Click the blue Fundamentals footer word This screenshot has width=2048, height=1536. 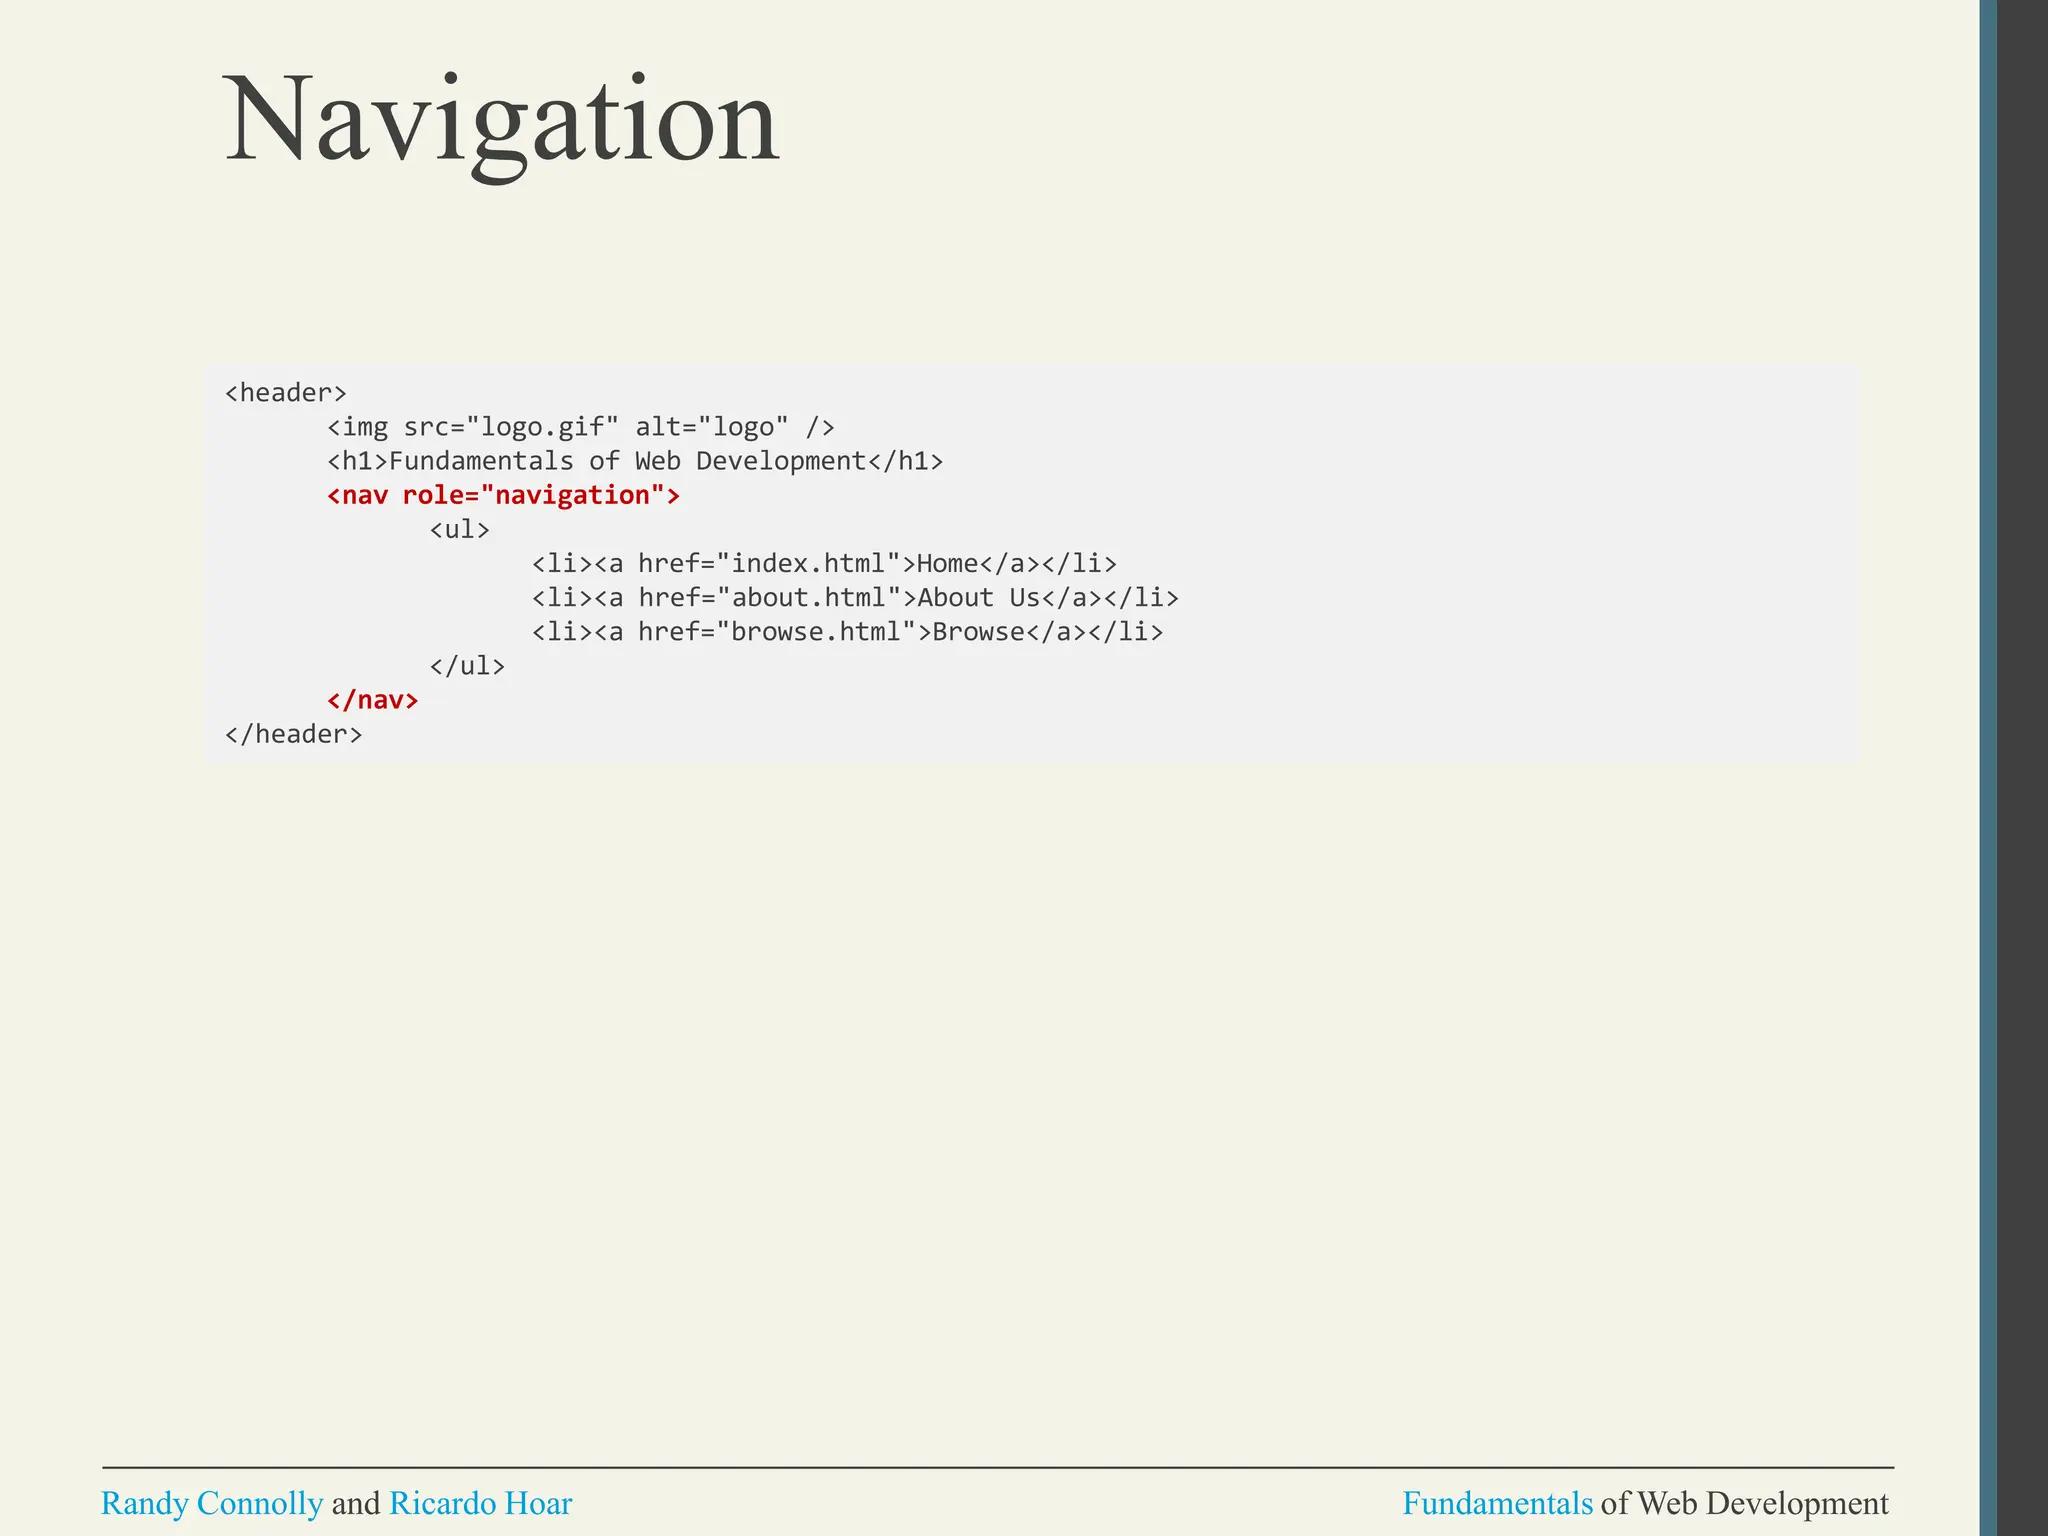[x=1497, y=1503]
